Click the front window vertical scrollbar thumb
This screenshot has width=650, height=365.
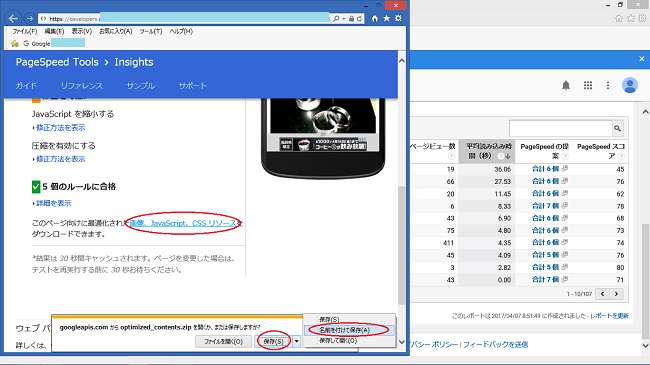401,245
